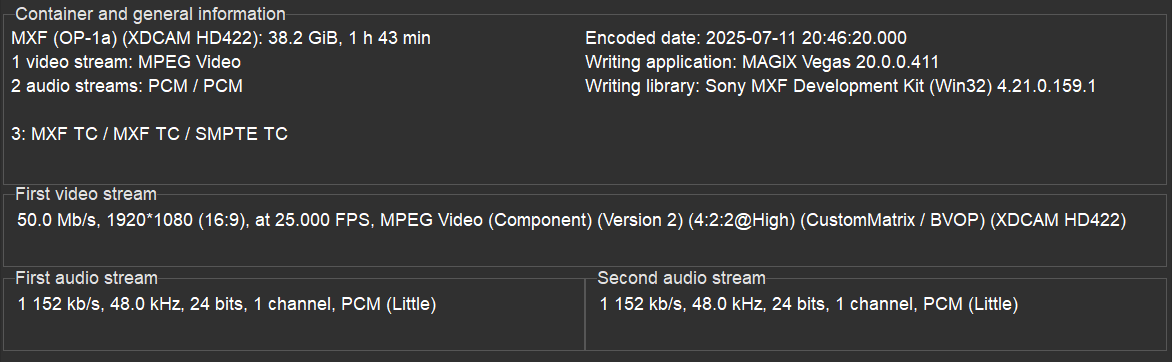Click the 'Container and general information' heading
The height and width of the screenshot is (362, 1172).
coord(150,13)
